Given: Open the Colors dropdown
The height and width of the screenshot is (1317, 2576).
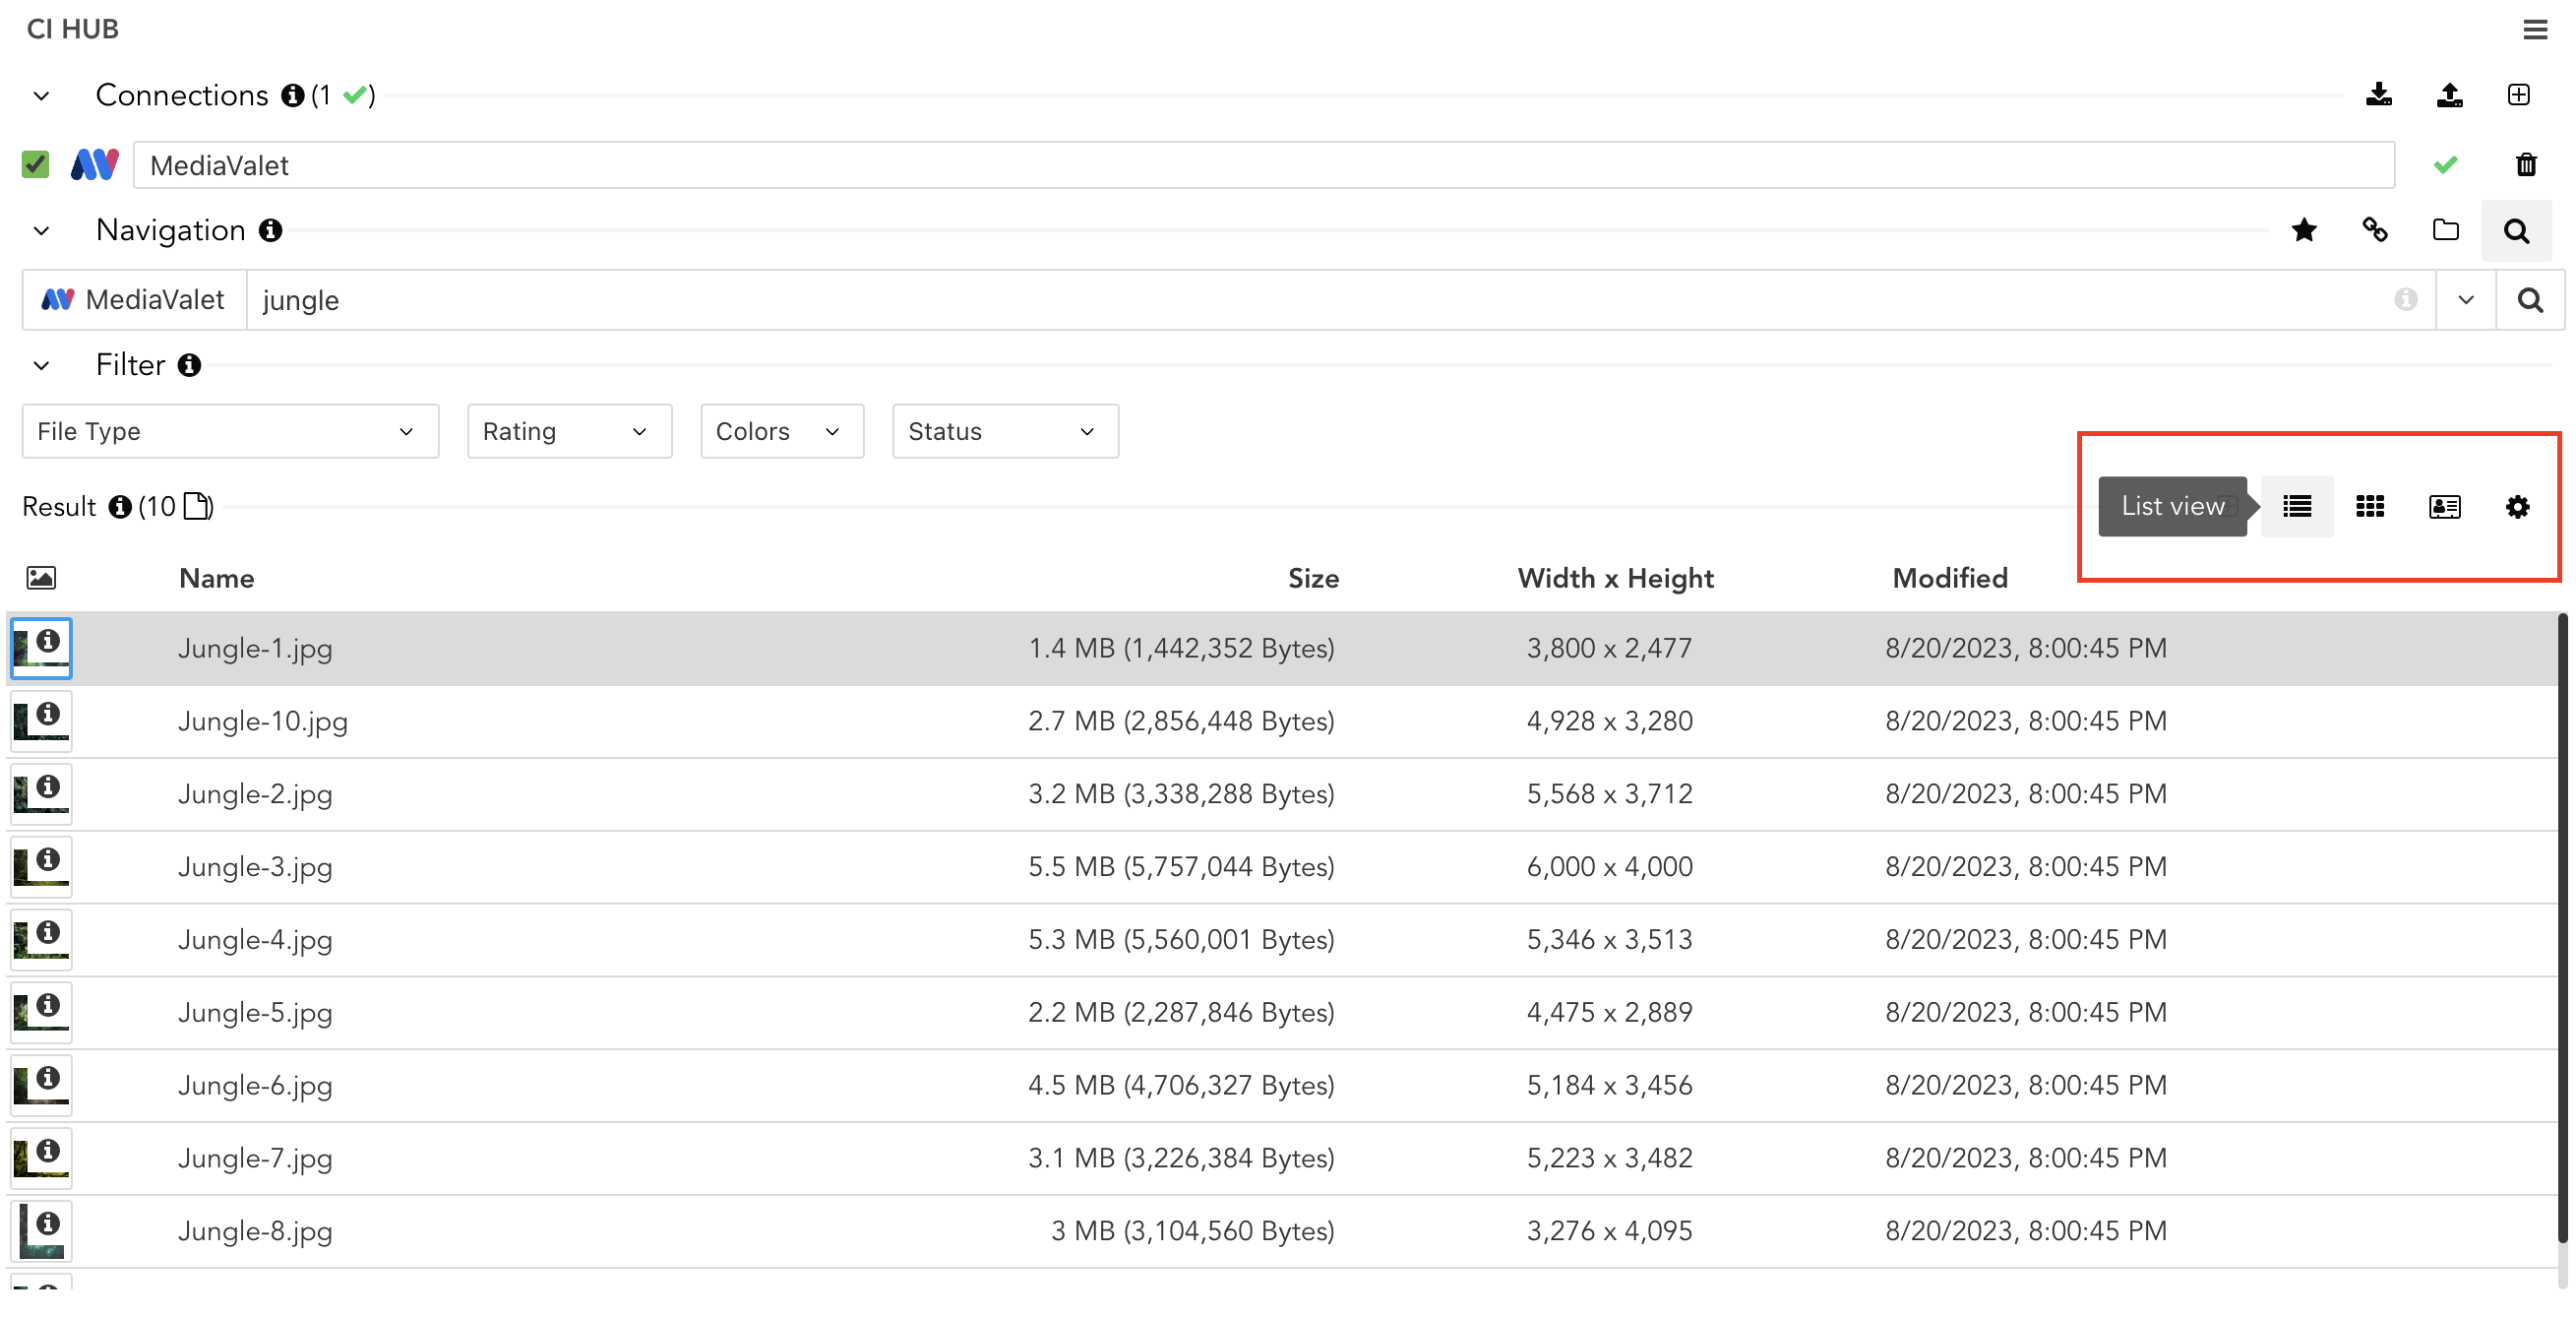Looking at the screenshot, I should tap(782, 431).
